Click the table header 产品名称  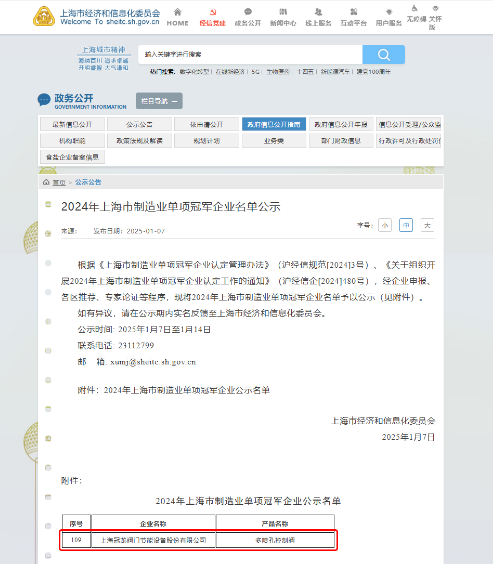point(275,524)
